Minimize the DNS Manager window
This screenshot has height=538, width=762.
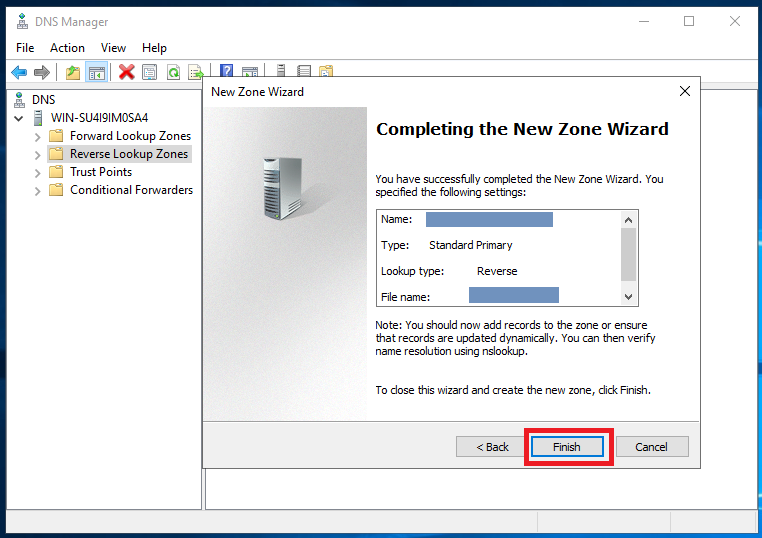(644, 21)
